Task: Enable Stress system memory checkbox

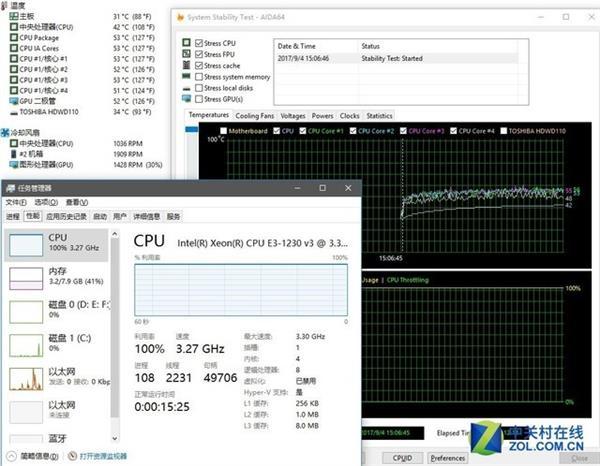Action: pyautogui.click(x=199, y=77)
